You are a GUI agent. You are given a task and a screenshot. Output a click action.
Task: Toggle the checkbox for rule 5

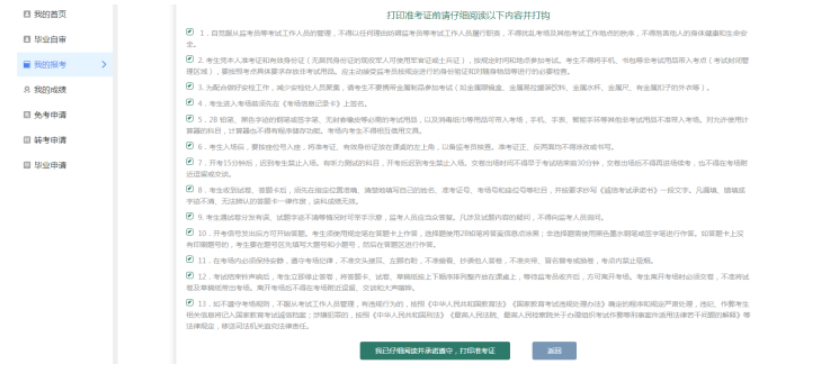point(190,118)
